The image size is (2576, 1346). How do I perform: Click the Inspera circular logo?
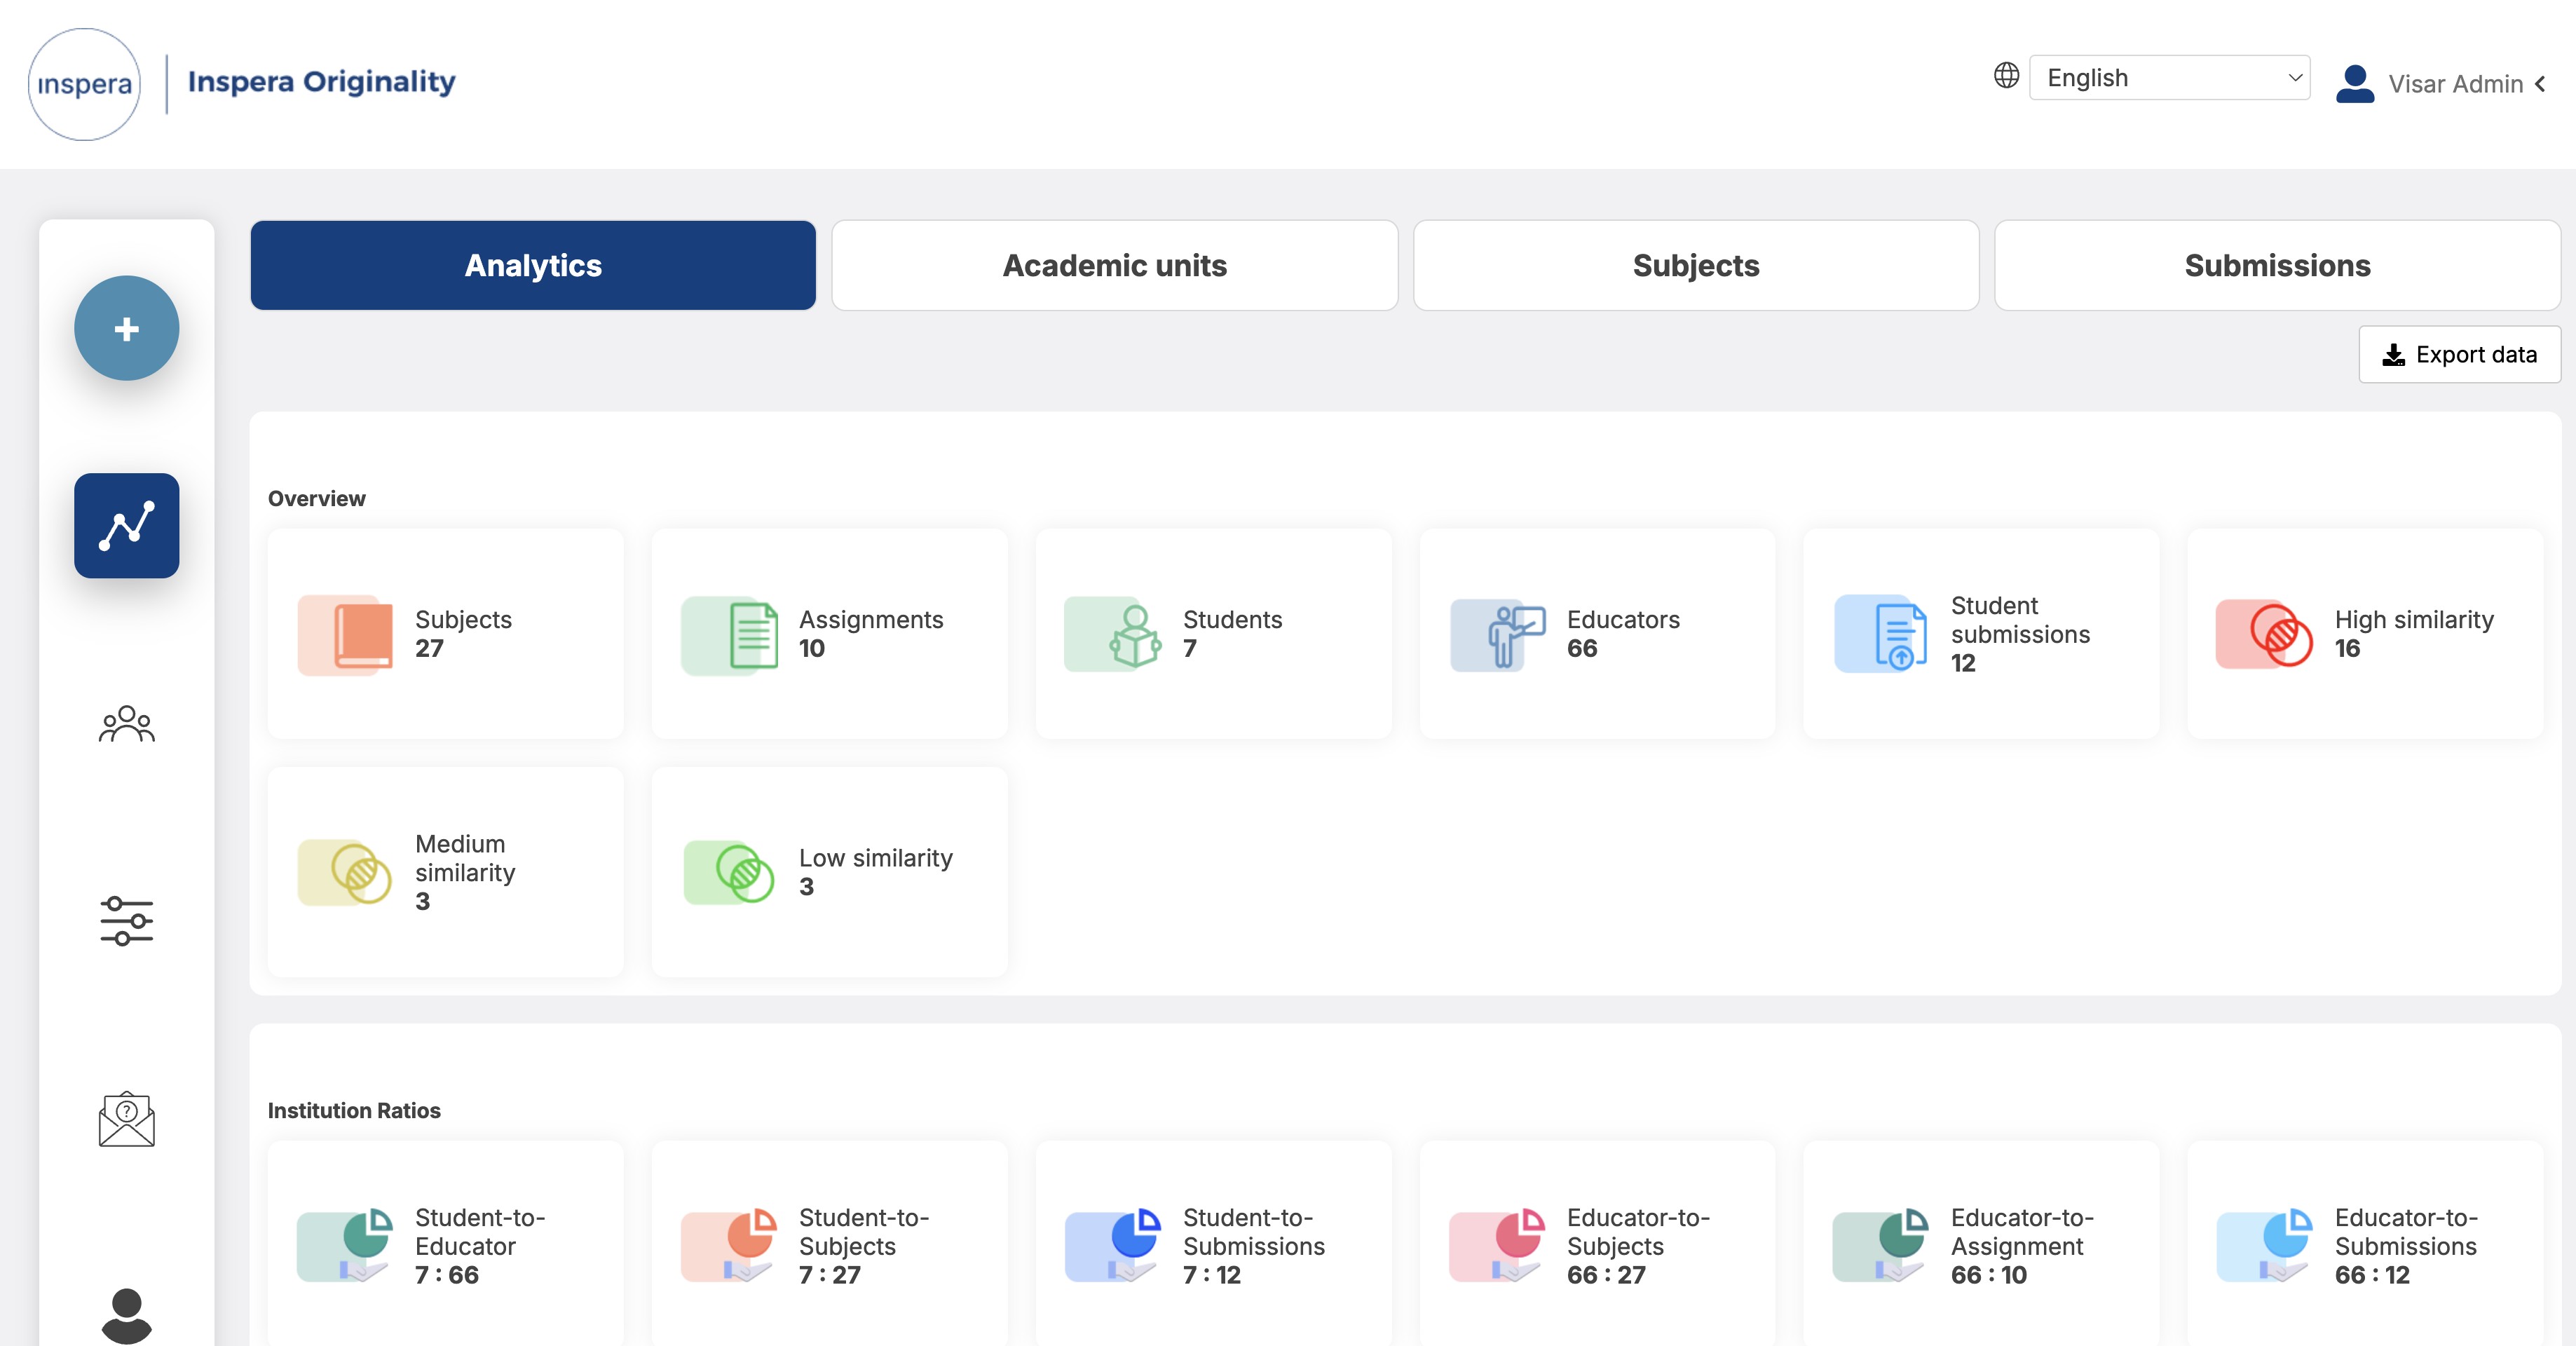point(84,84)
